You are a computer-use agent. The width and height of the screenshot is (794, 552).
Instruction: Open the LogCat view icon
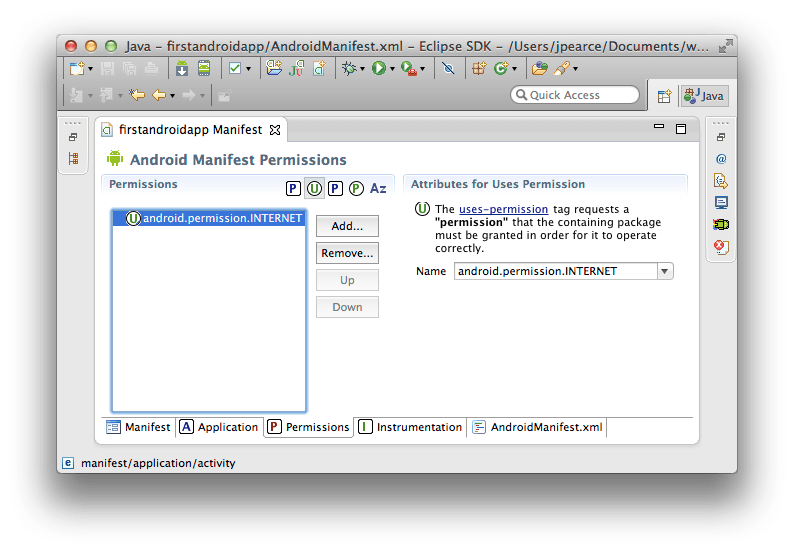[721, 224]
